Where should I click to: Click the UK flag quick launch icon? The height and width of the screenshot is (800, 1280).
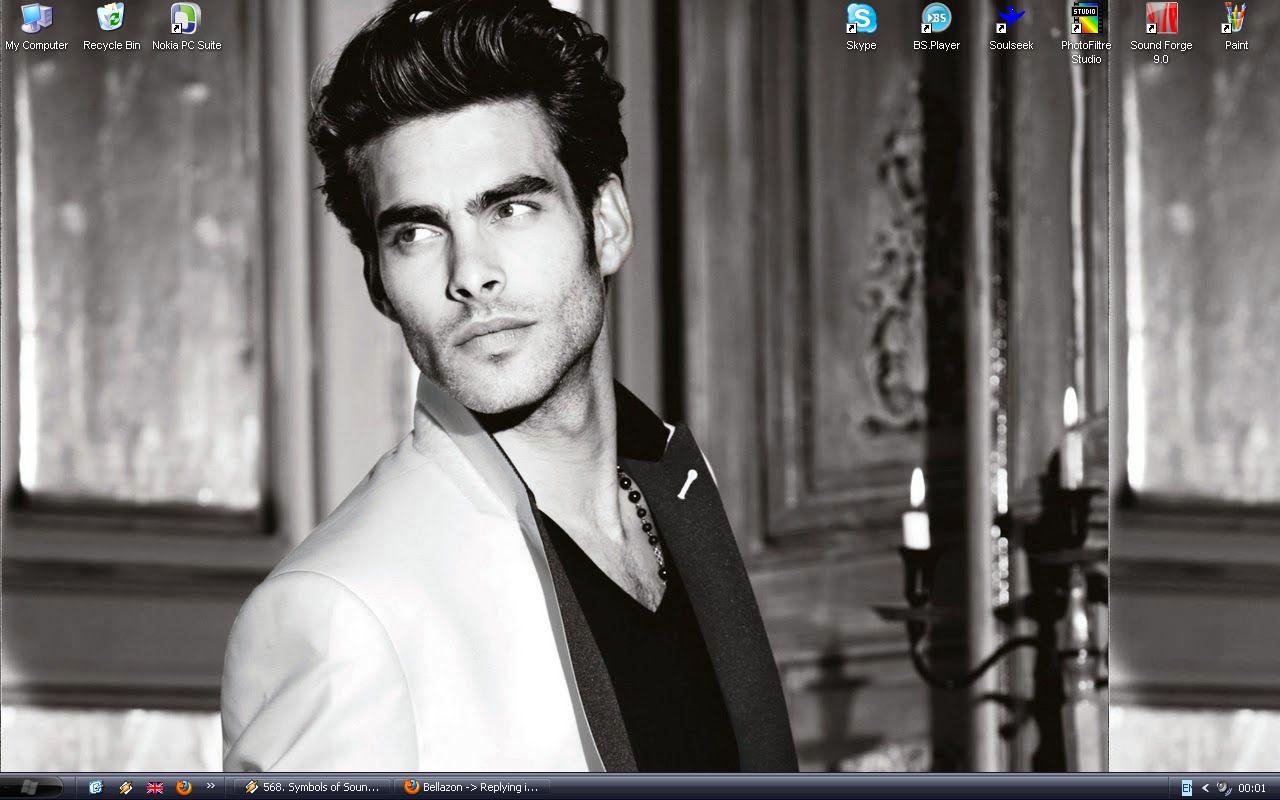pyautogui.click(x=155, y=787)
